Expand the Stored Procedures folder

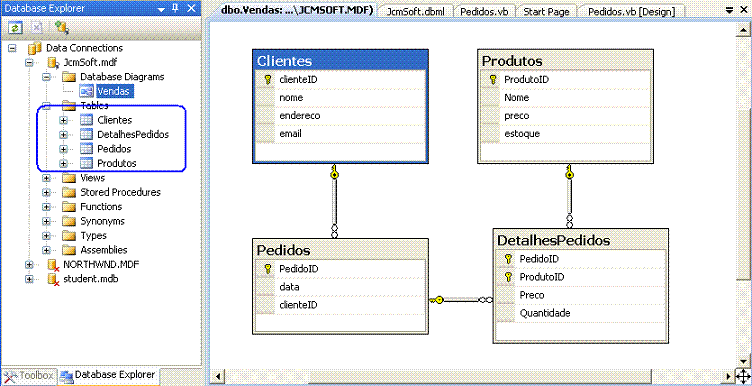click(46, 192)
